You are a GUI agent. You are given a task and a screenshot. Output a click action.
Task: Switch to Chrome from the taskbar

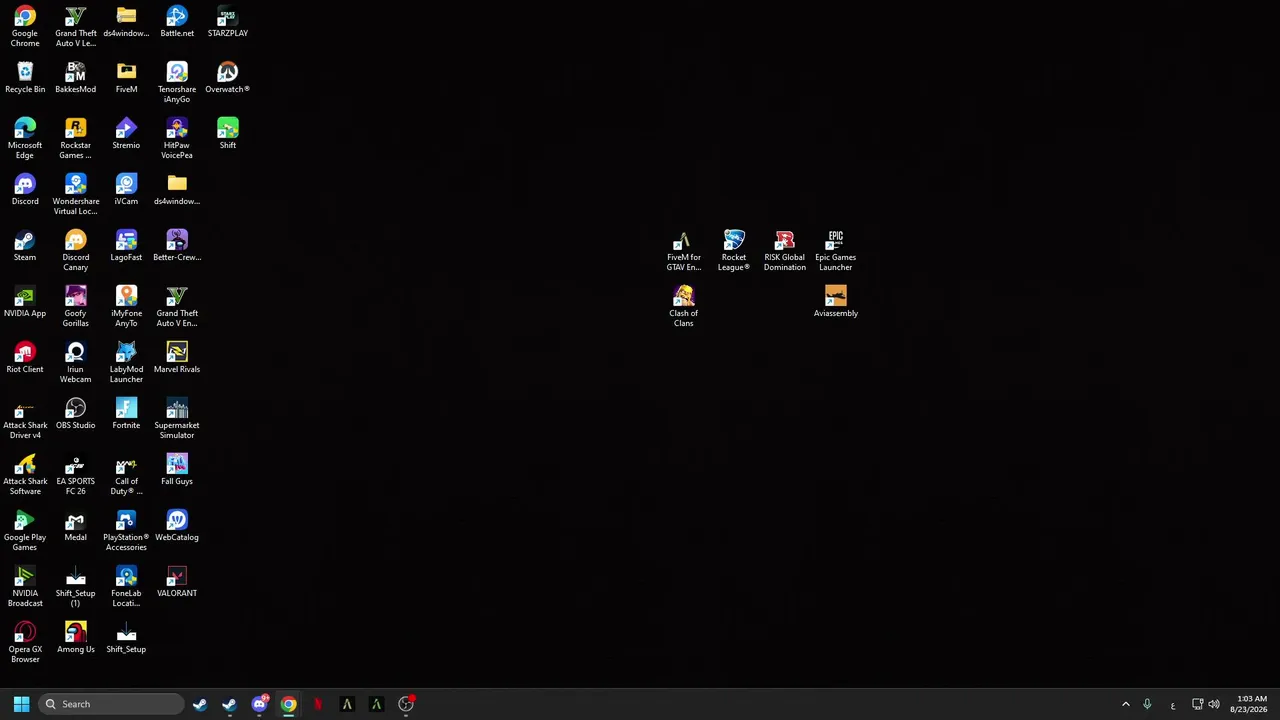pyautogui.click(x=288, y=704)
